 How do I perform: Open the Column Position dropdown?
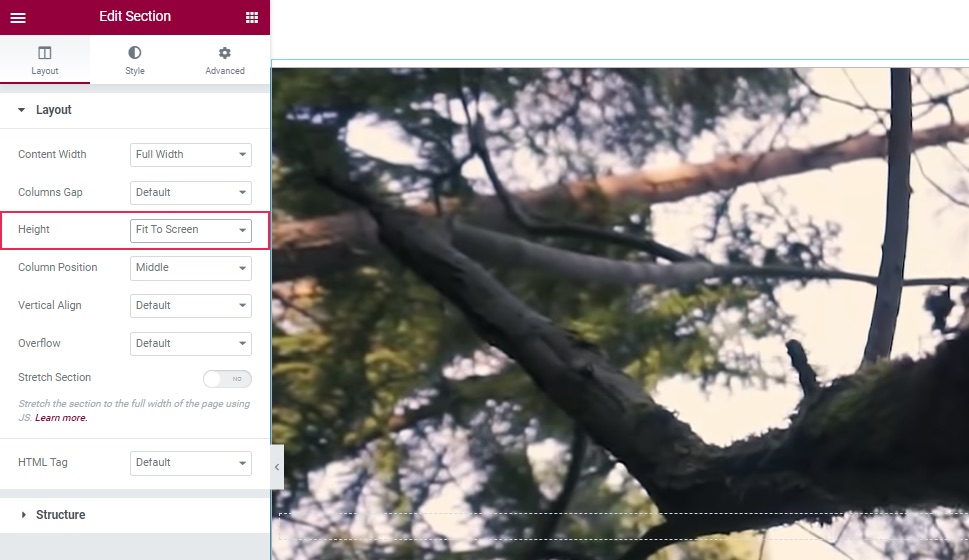(190, 268)
